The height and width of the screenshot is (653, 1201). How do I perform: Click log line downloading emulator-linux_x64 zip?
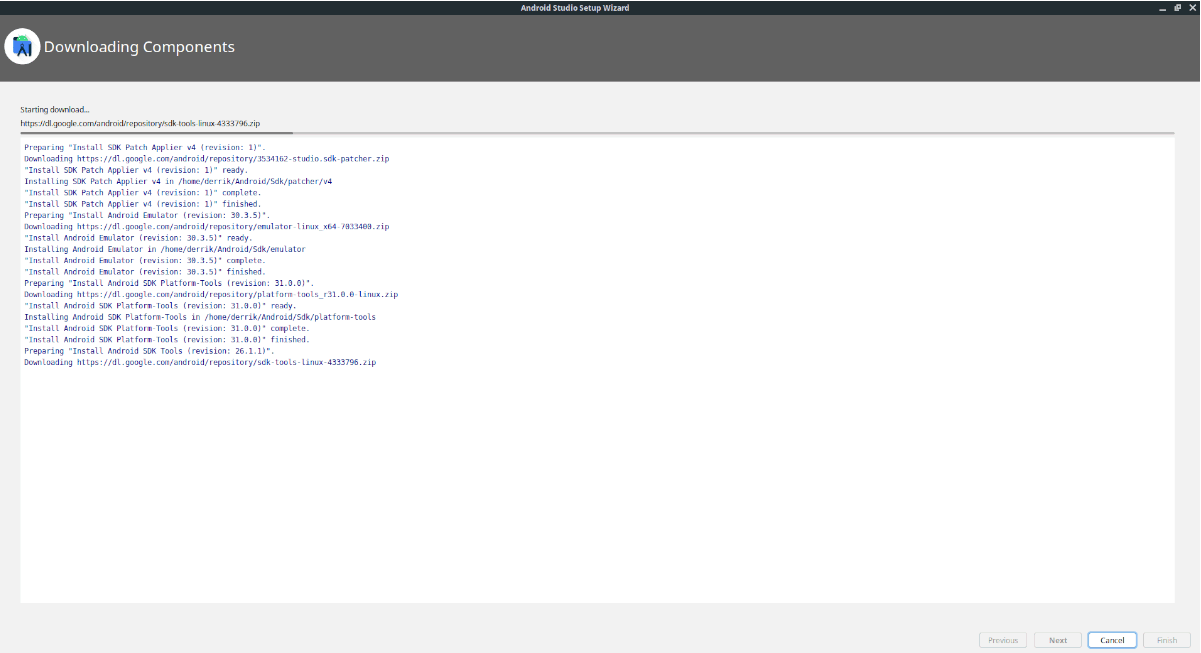click(207, 226)
